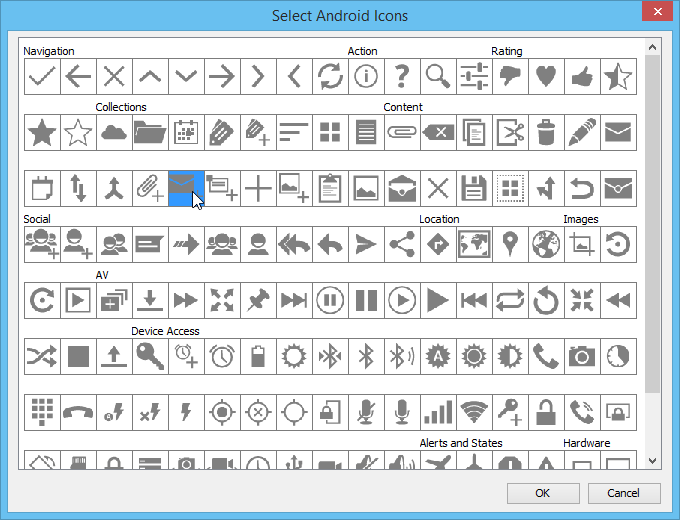The height and width of the screenshot is (520, 680).
Task: Select the repeat loop arrows icon
Action: 510,300
